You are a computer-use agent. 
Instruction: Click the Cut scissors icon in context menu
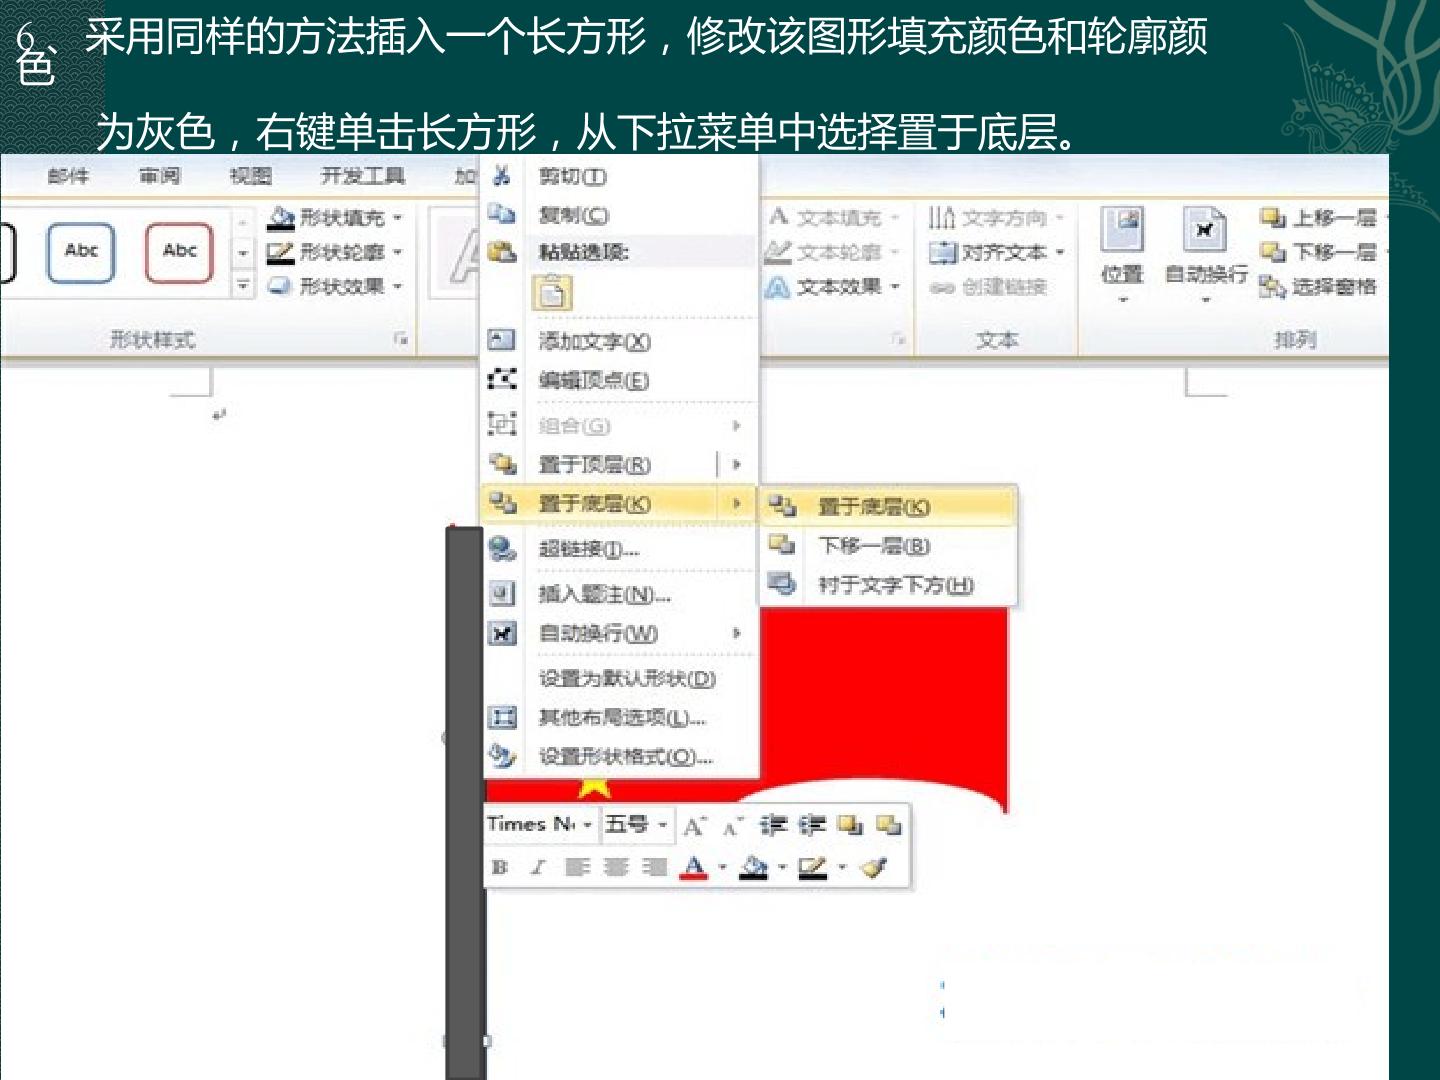click(501, 176)
